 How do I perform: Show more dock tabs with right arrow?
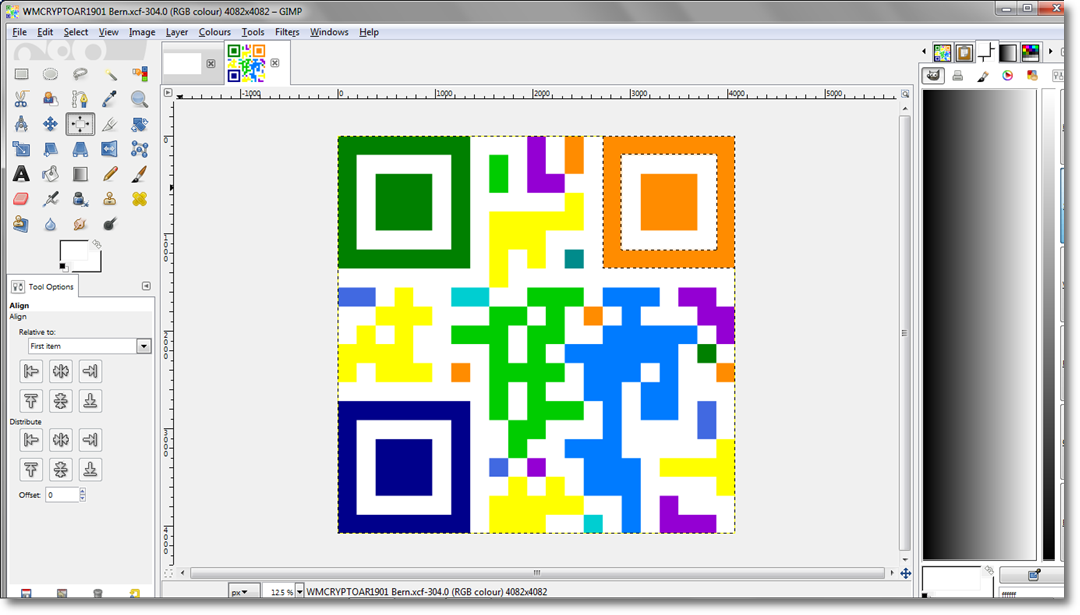1050,52
